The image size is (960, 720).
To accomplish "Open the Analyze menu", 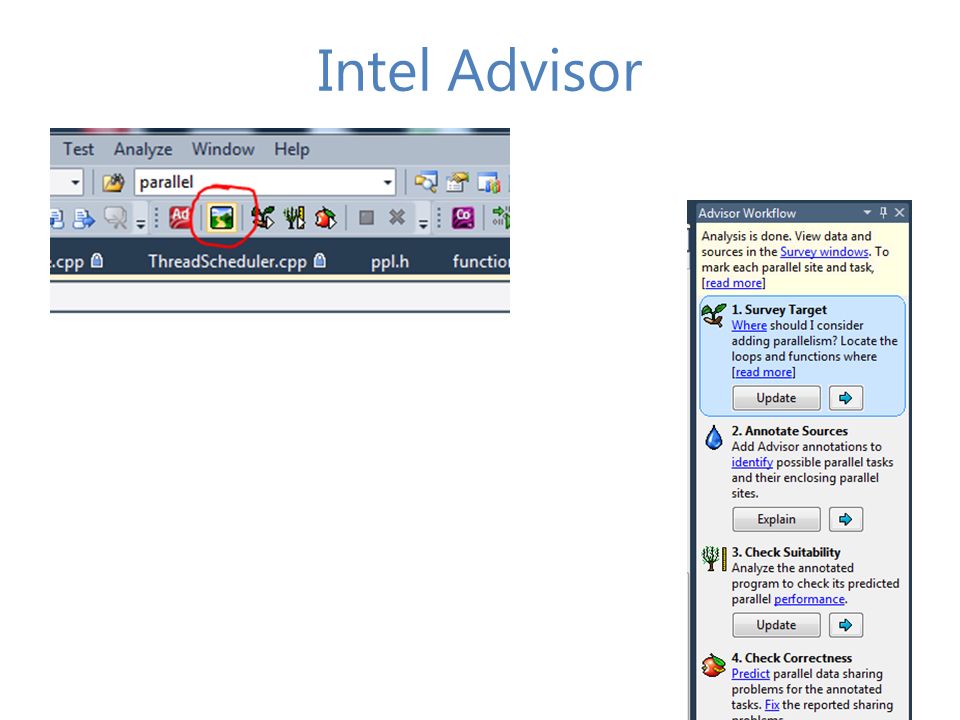I will 143,149.
